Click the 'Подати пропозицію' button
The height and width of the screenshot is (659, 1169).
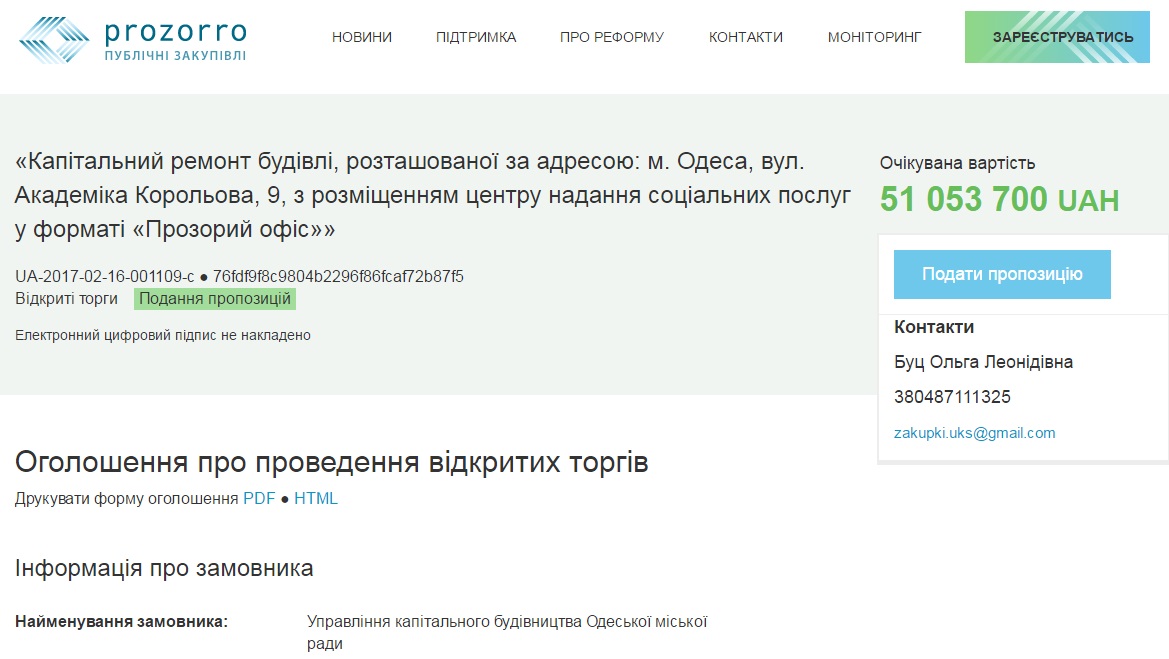coord(1002,274)
